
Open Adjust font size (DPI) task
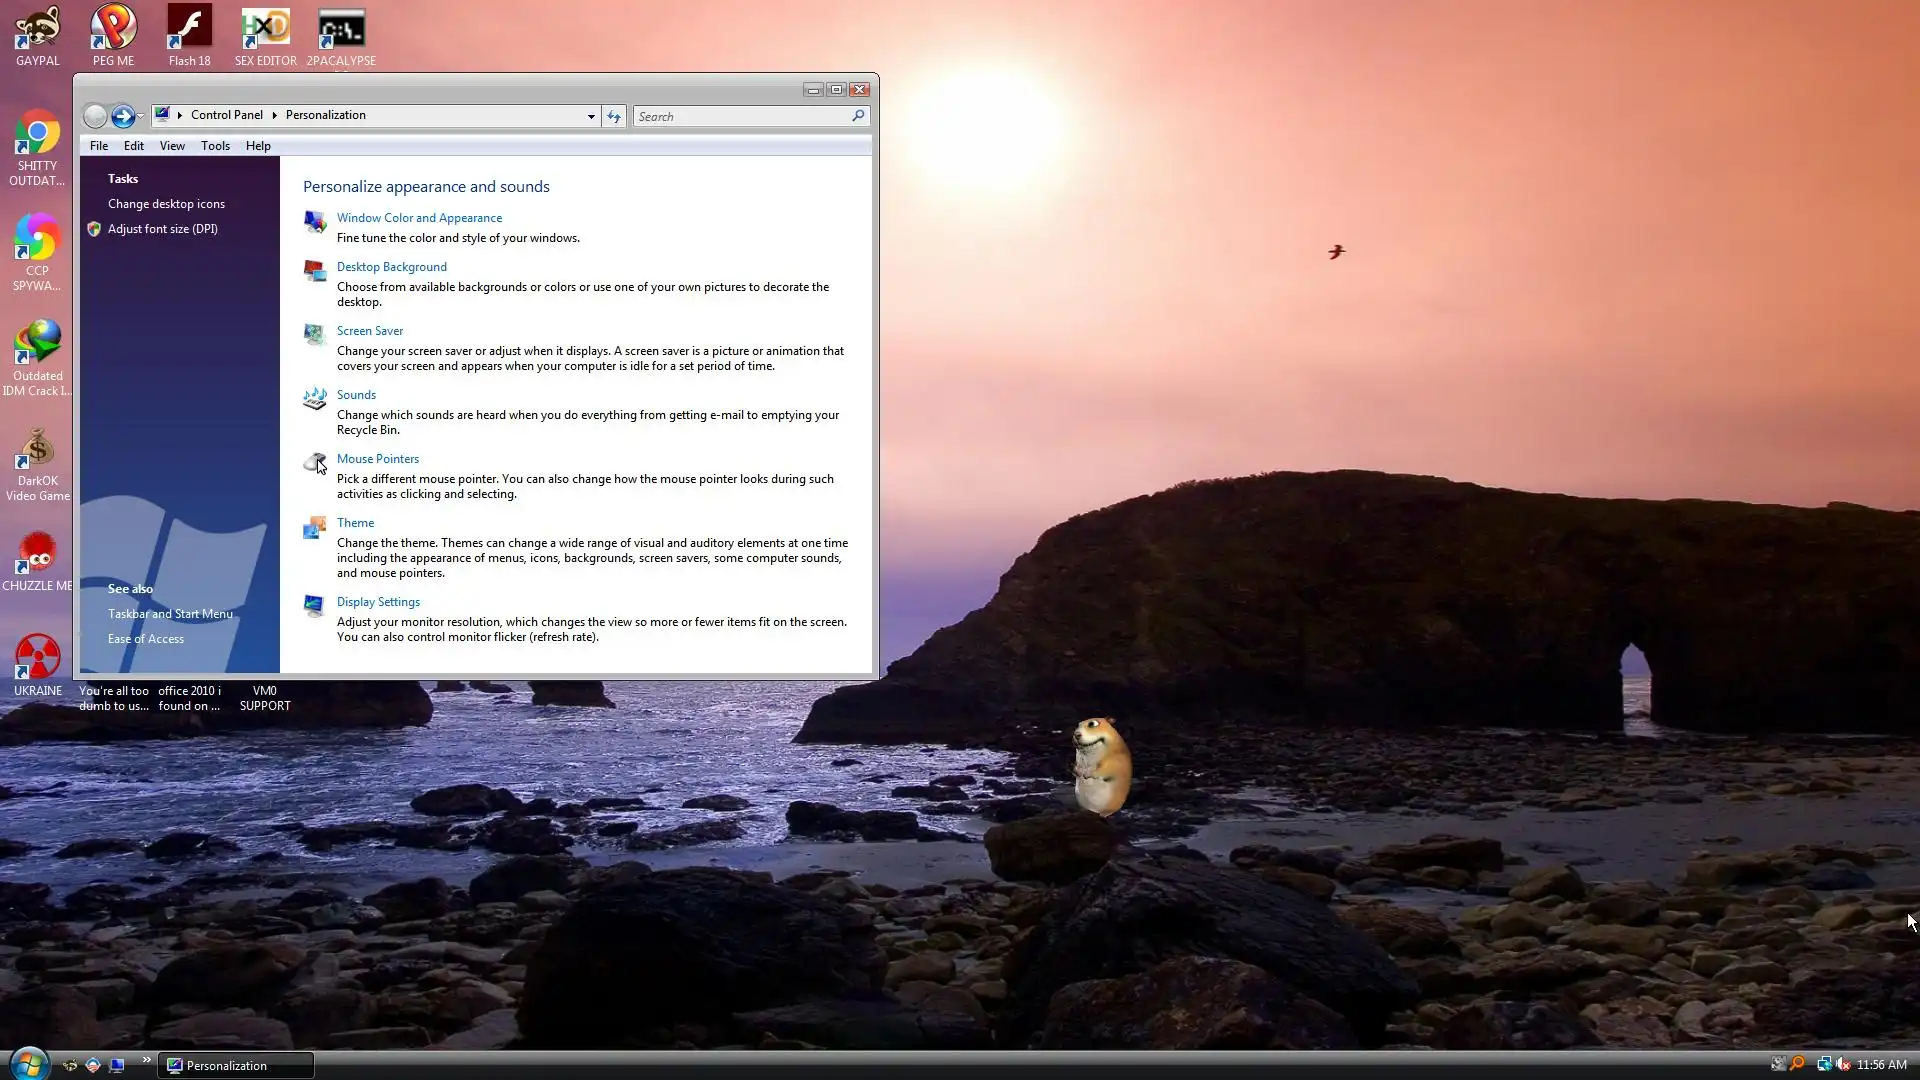[162, 229]
